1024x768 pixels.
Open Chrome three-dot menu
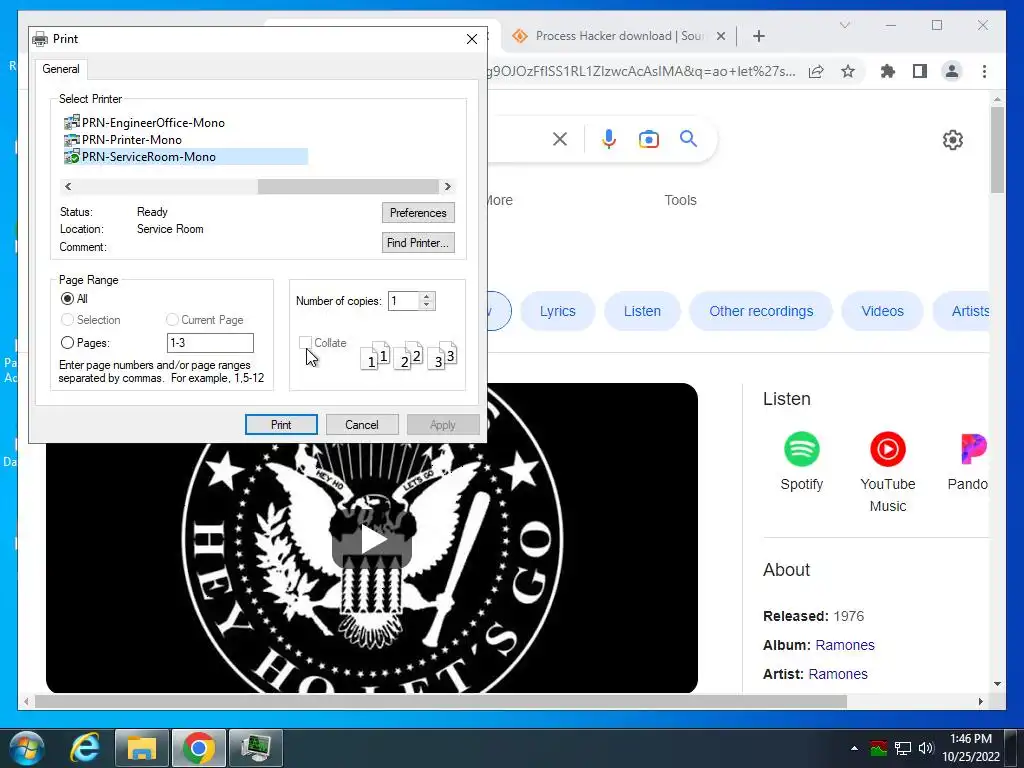(984, 71)
